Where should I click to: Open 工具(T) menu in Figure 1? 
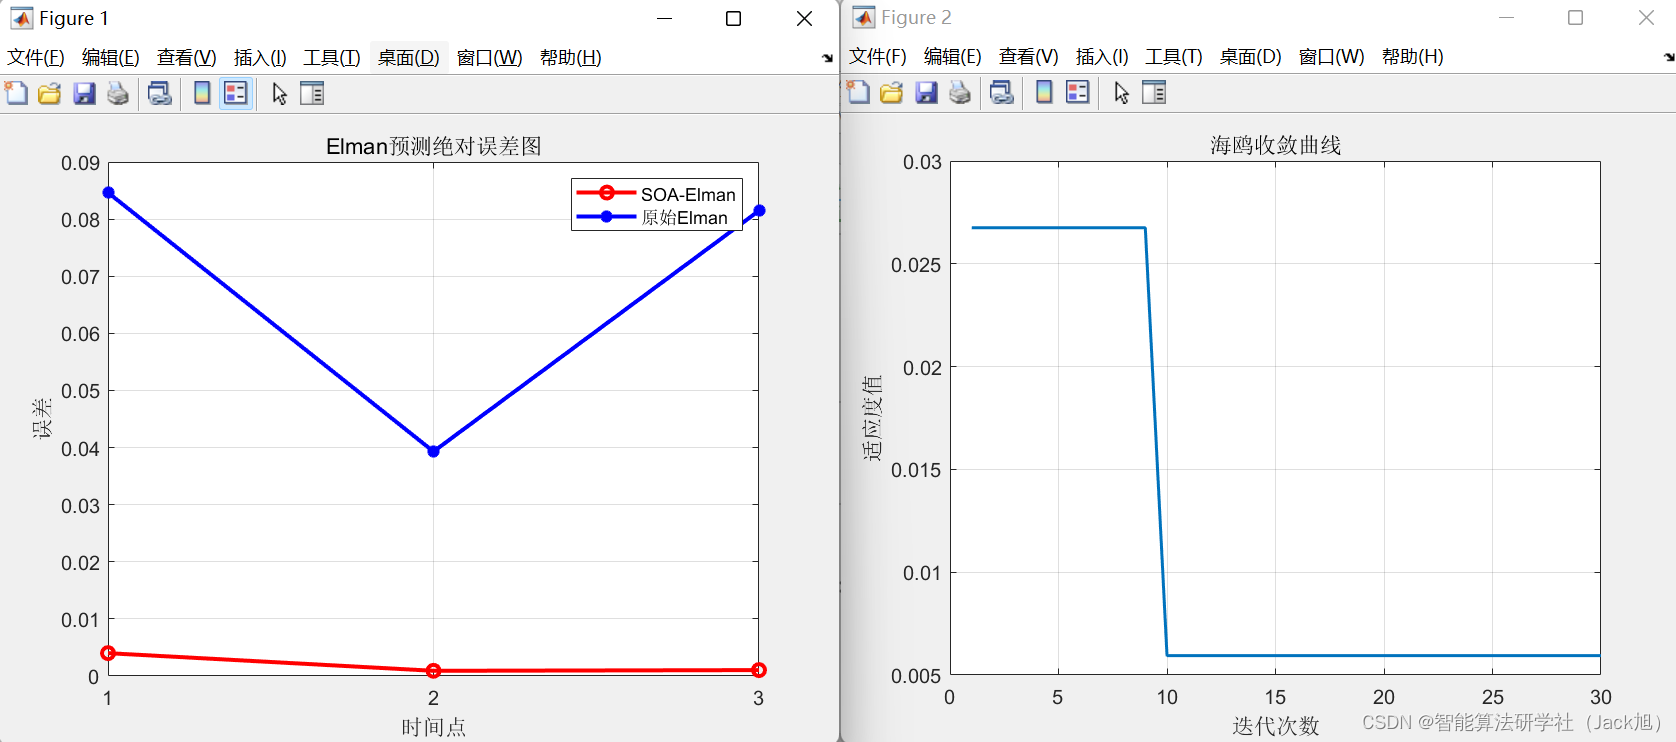[332, 58]
